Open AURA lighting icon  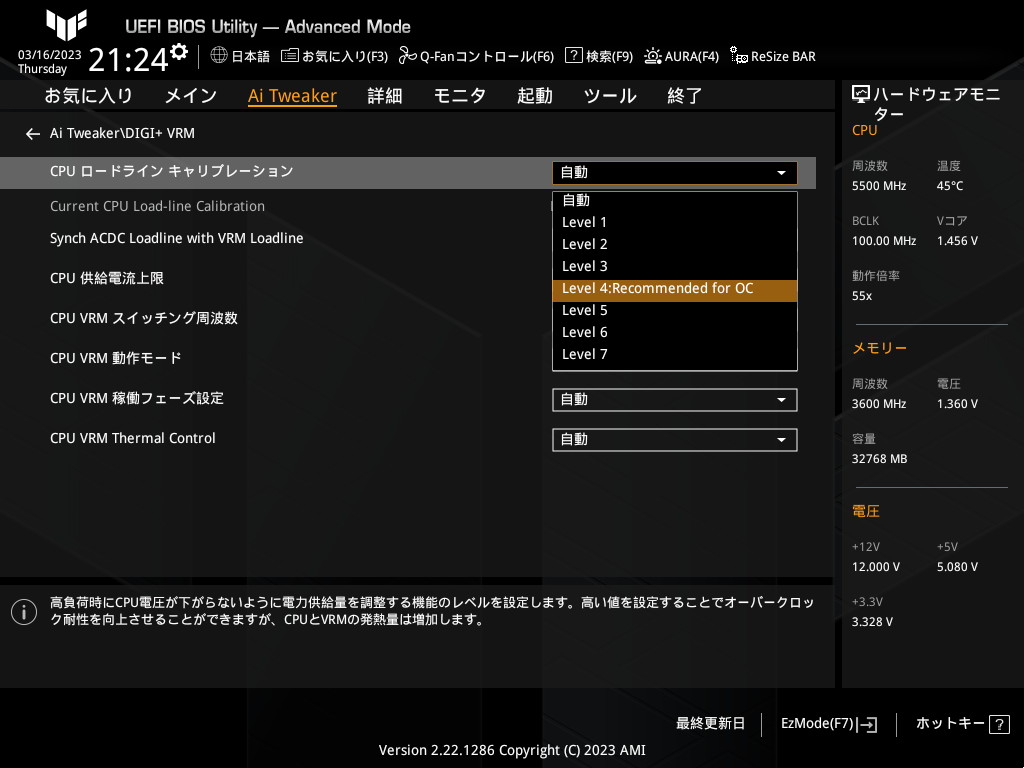click(x=652, y=56)
